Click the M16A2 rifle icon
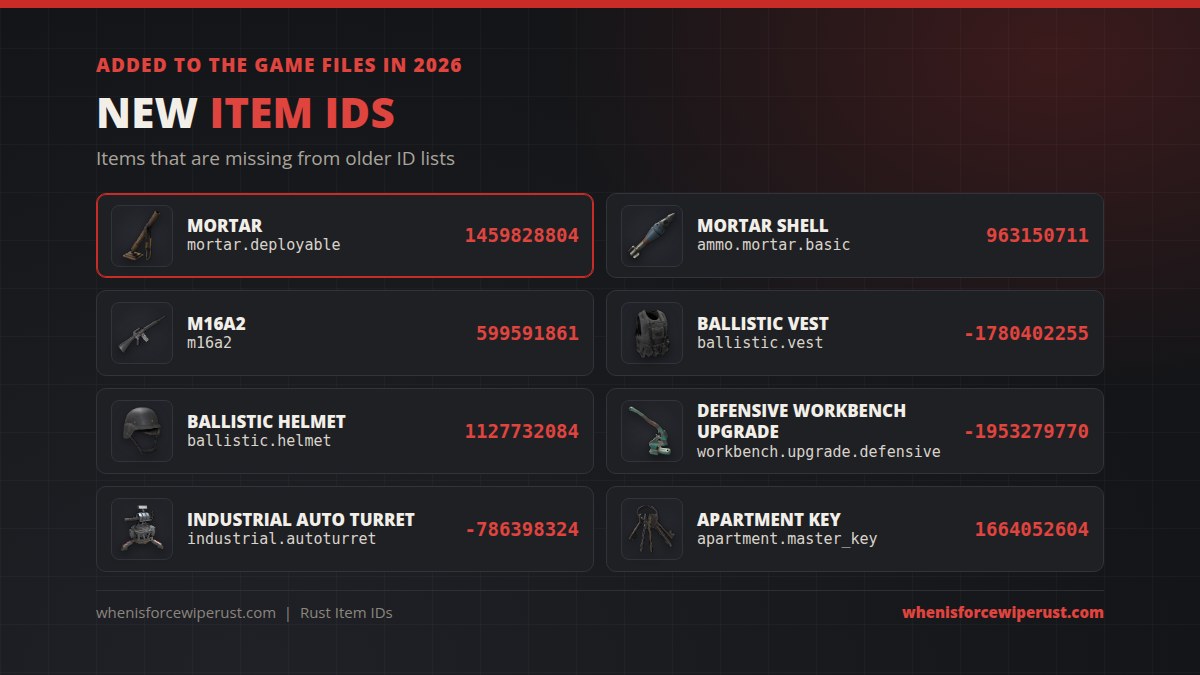Image resolution: width=1200 pixels, height=675 pixels. click(142, 333)
